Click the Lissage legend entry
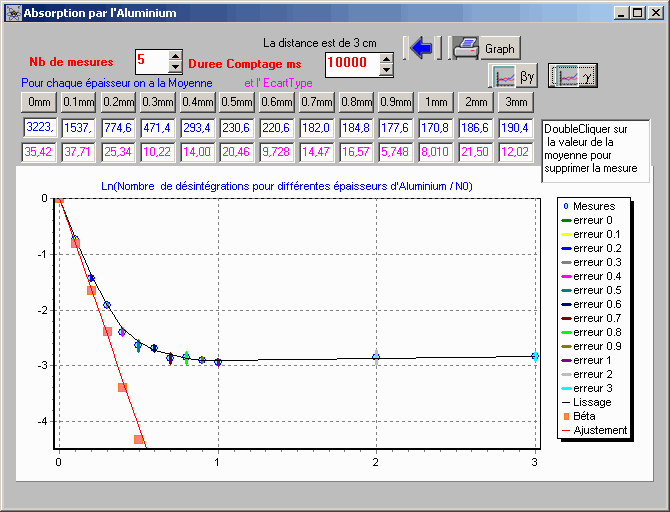 [x=592, y=402]
